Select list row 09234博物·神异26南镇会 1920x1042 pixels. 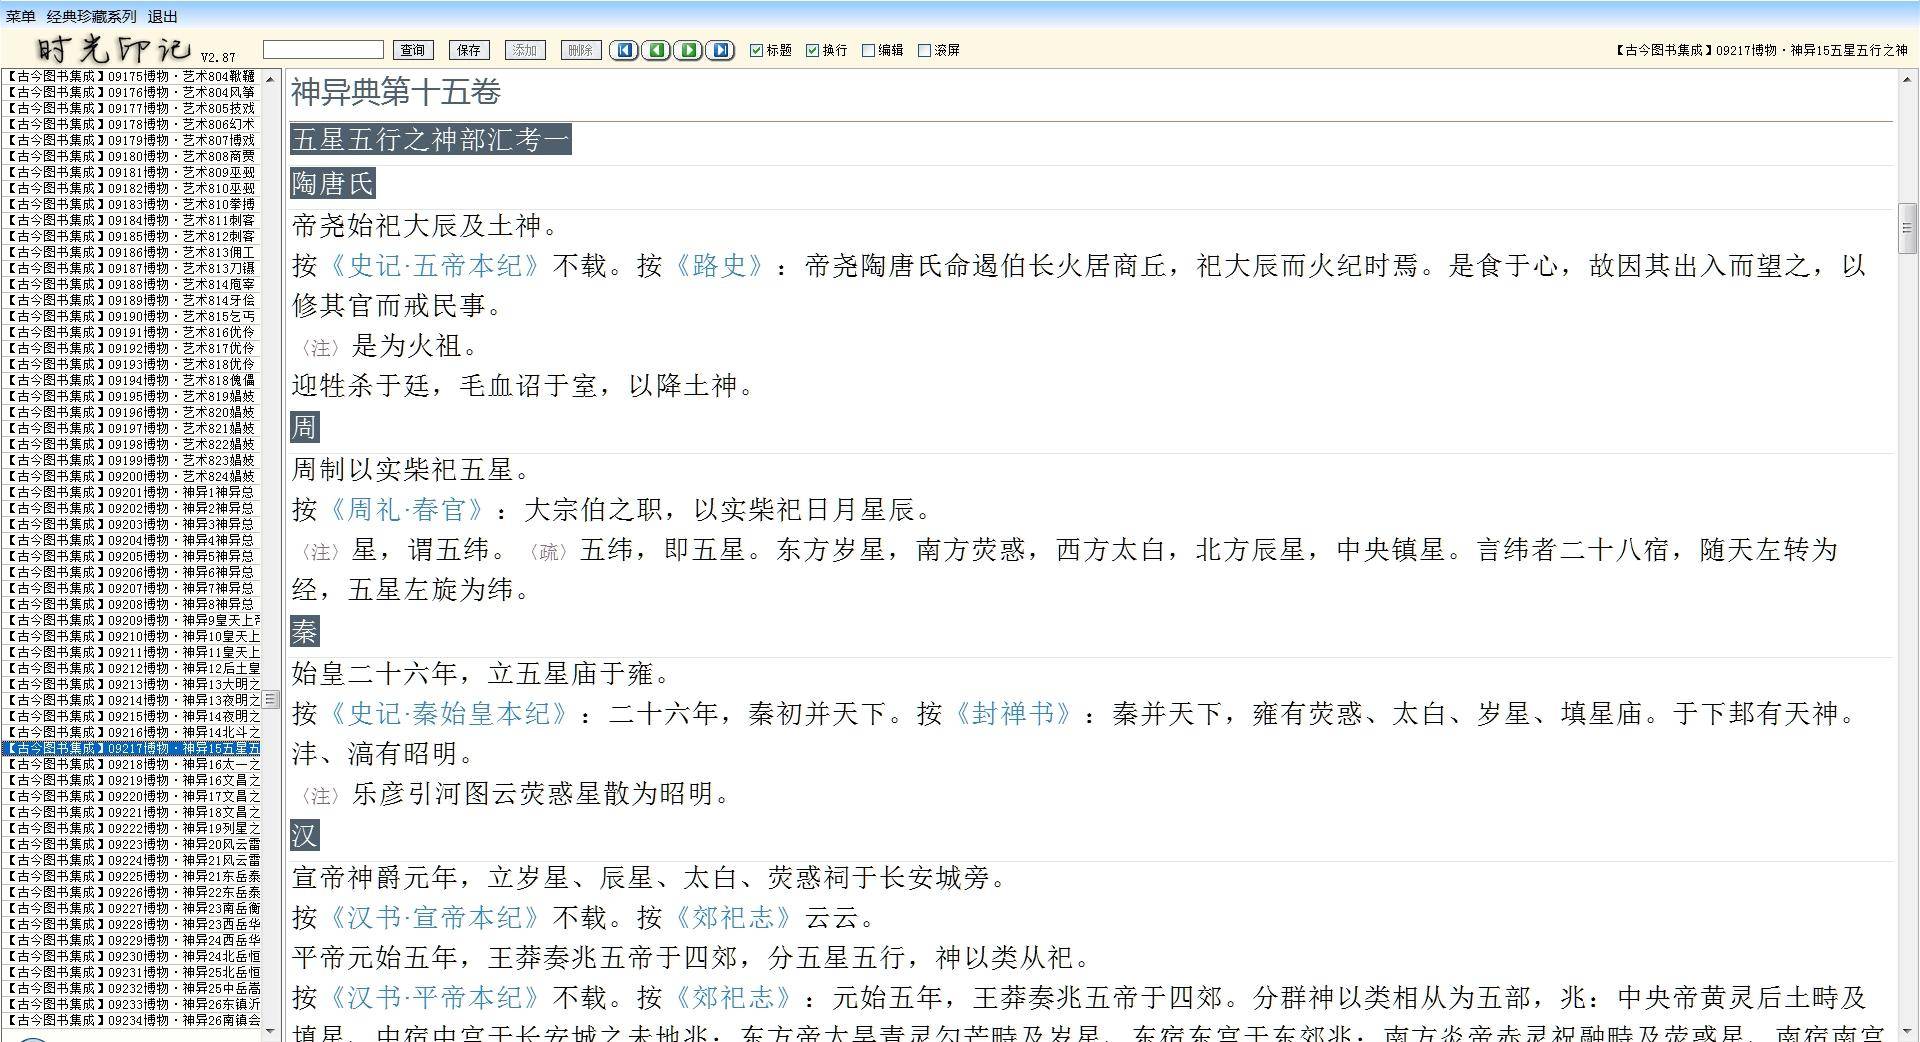(x=131, y=1020)
